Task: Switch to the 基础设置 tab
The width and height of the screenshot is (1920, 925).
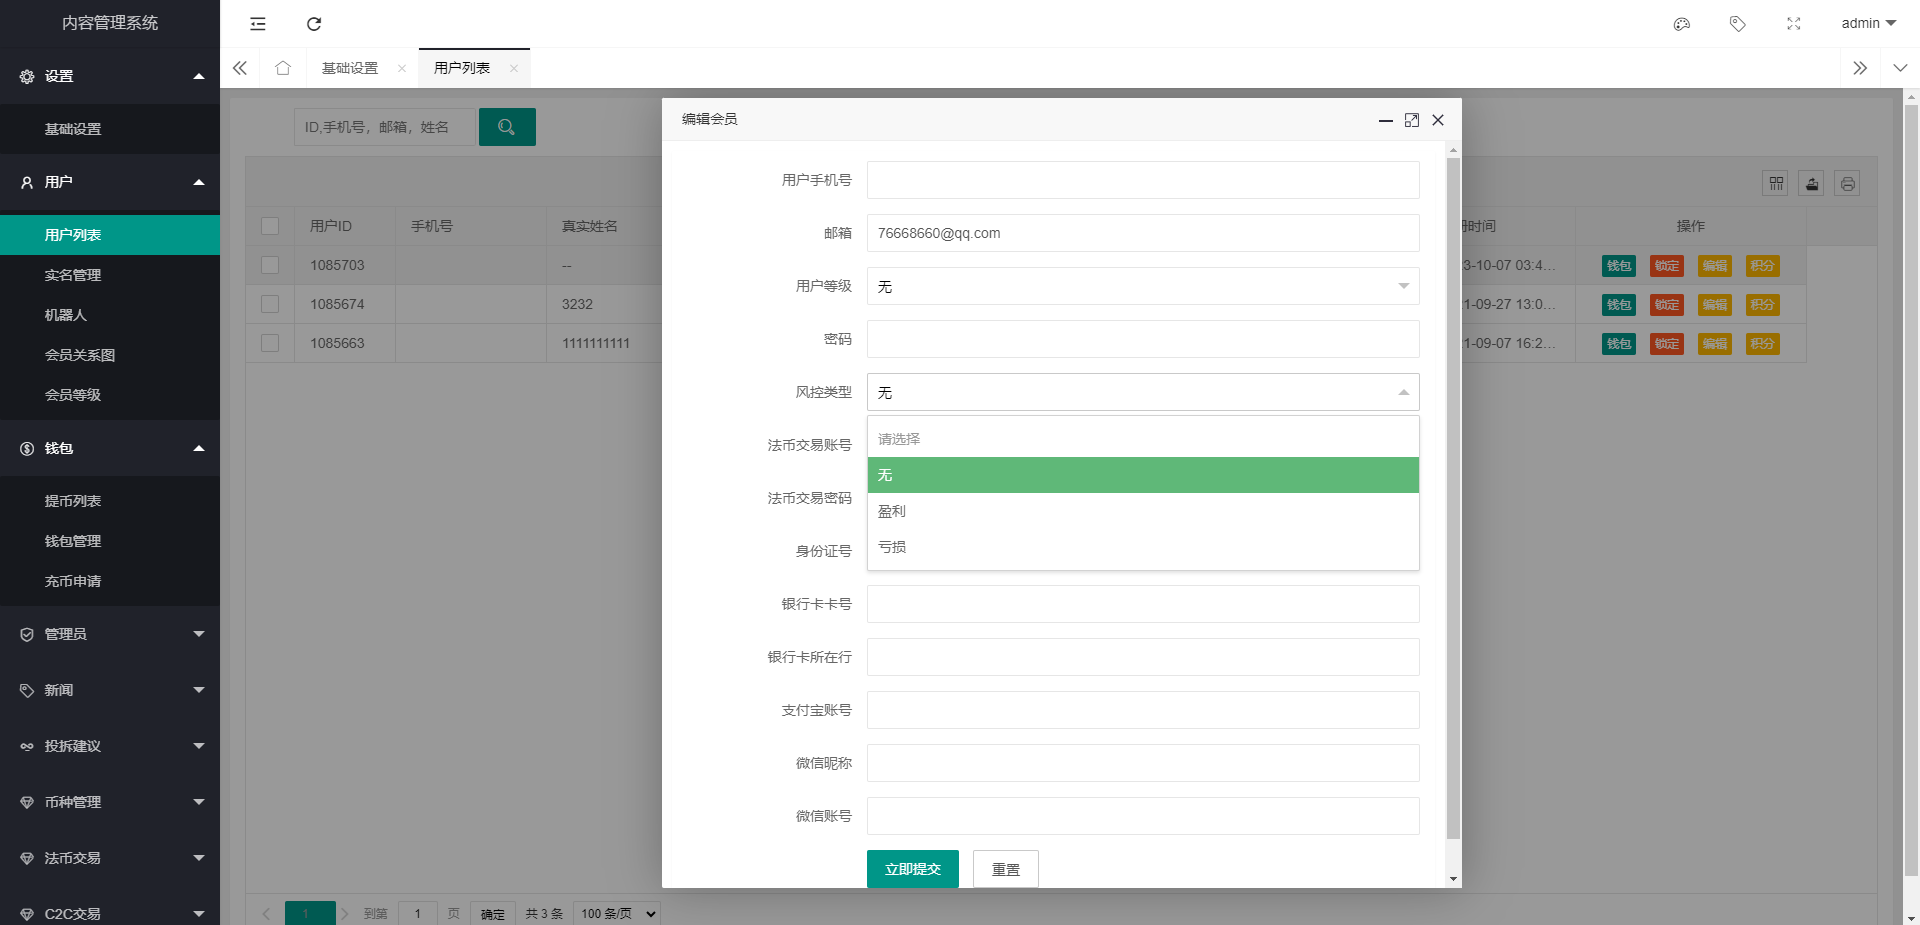Action: pos(350,68)
